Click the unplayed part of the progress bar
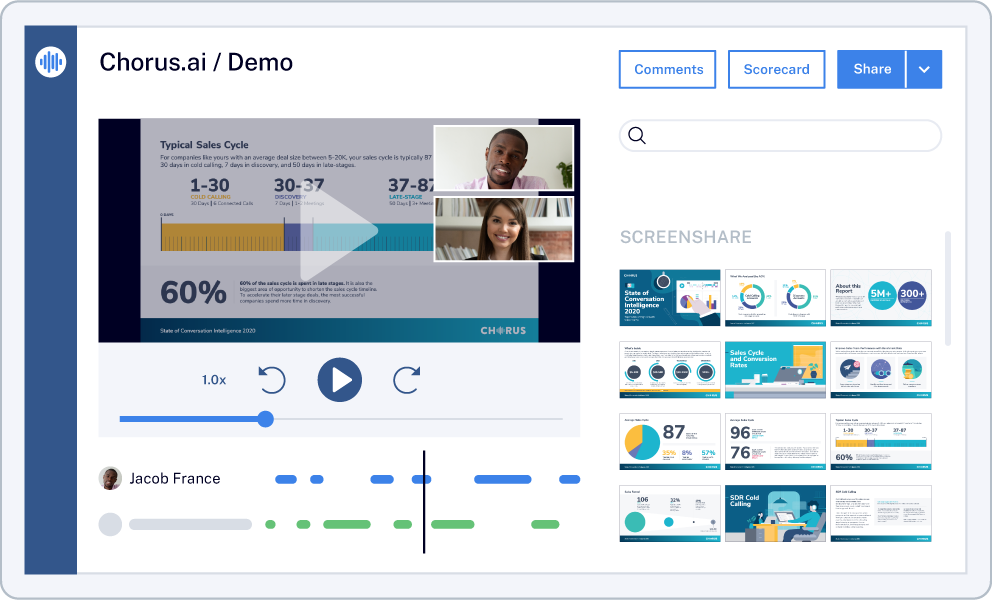 click(x=418, y=419)
